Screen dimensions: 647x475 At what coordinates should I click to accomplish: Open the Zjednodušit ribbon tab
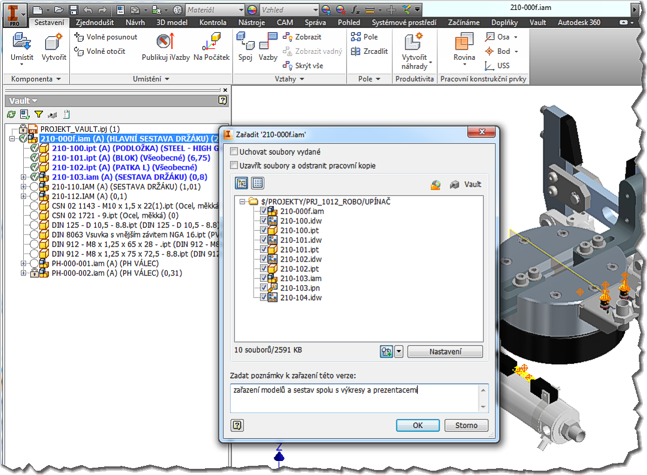click(x=94, y=22)
